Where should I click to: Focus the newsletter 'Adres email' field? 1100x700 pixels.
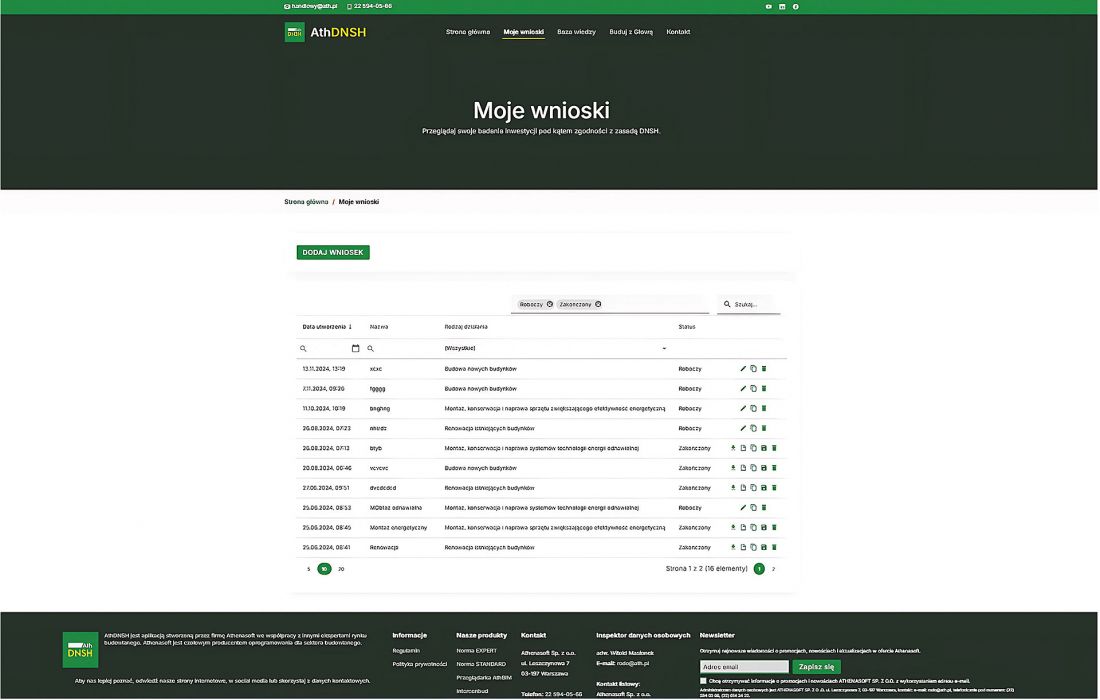[744, 667]
